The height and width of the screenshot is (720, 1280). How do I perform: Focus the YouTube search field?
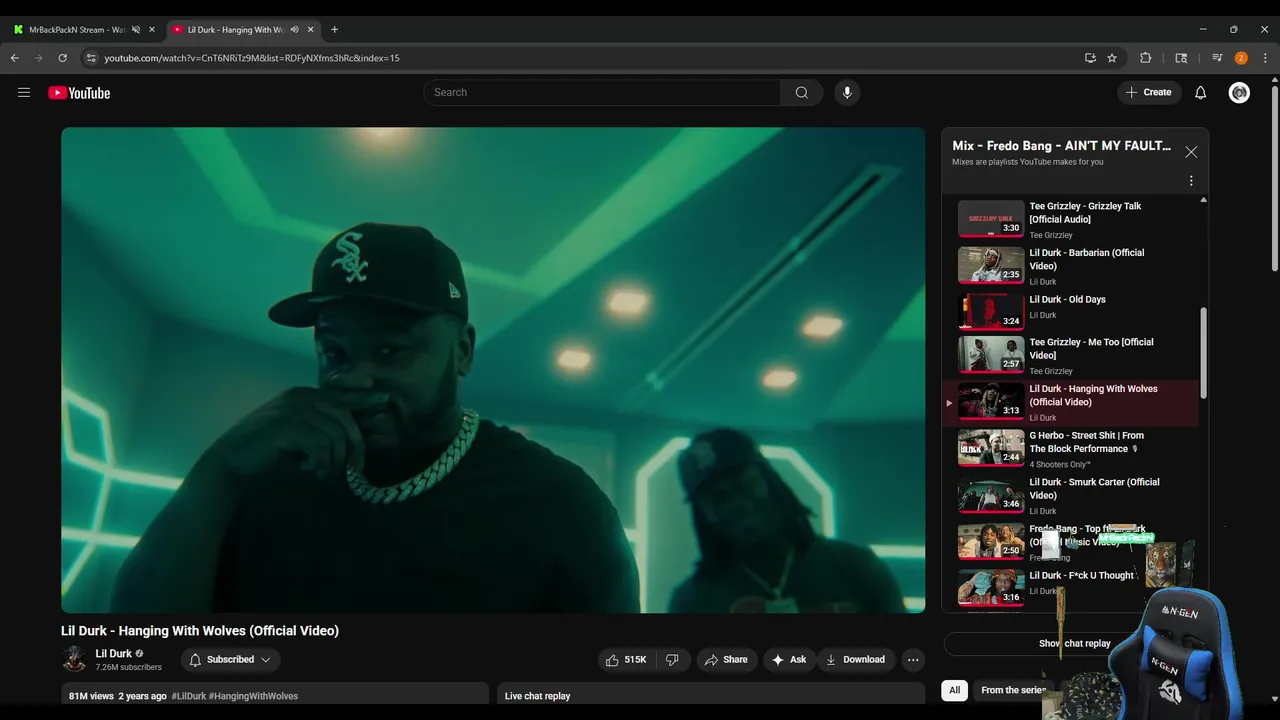[602, 92]
